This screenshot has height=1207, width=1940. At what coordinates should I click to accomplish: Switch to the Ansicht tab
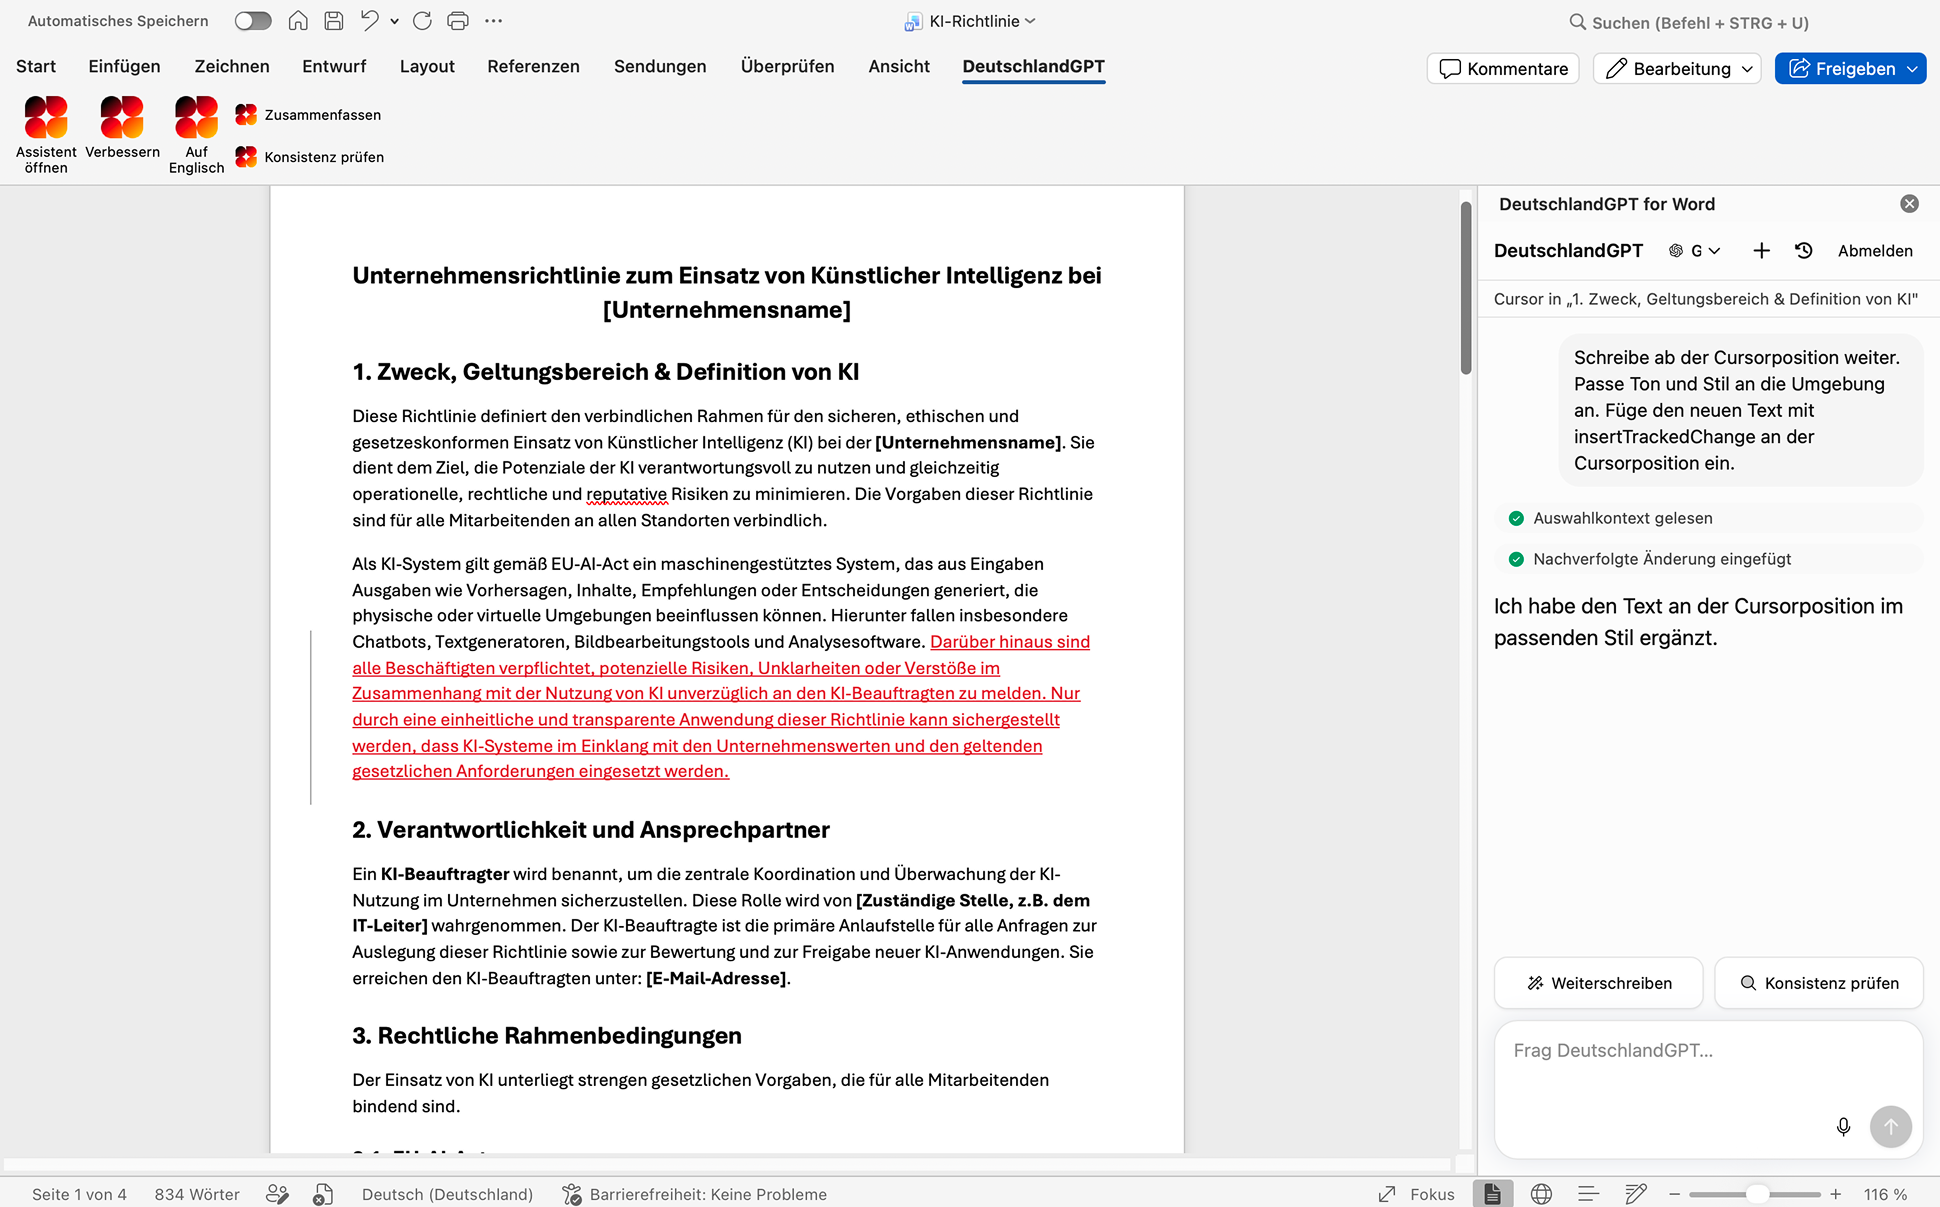tap(899, 66)
